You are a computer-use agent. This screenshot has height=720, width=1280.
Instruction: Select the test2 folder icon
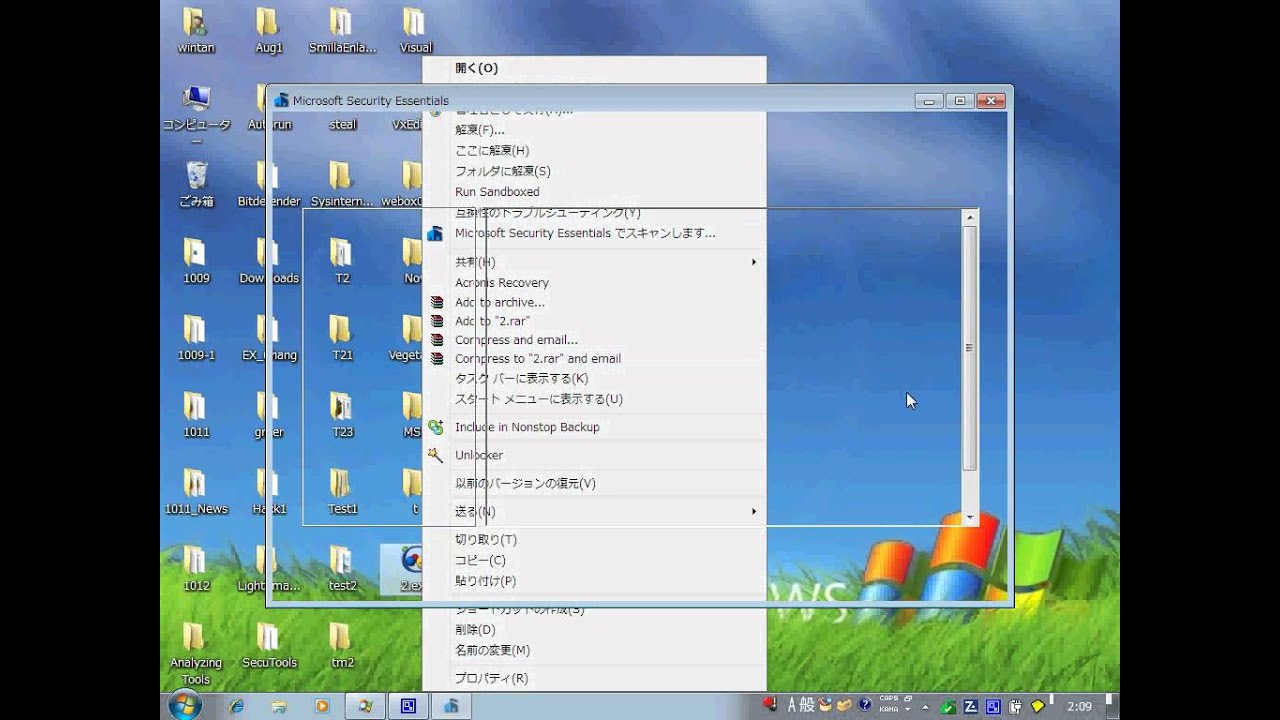pyautogui.click(x=342, y=569)
